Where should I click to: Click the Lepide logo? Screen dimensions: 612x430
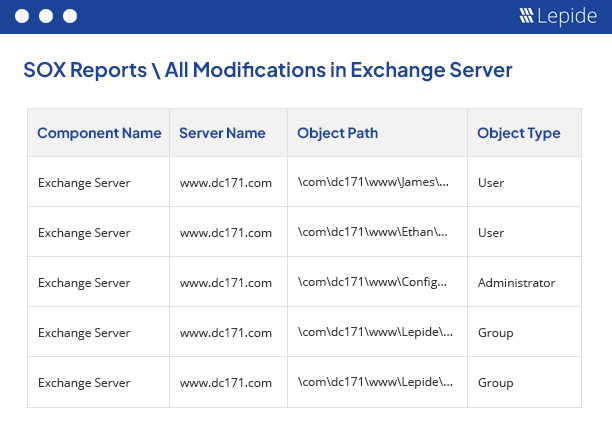558,16
